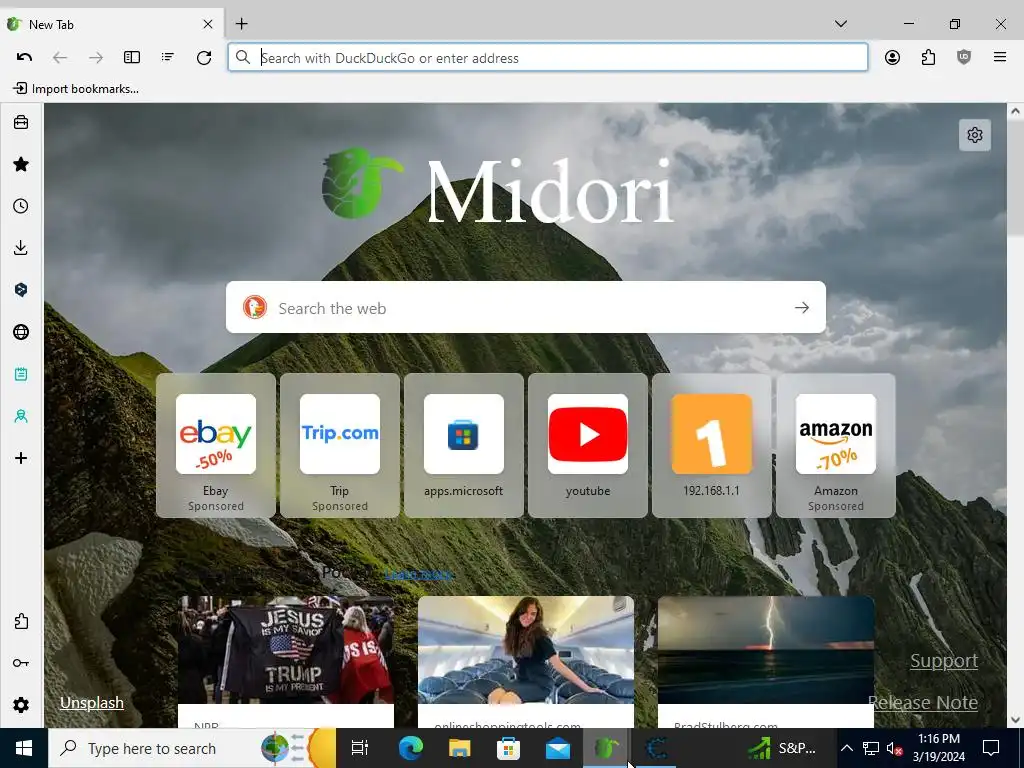
Task: Expand the list all tabs chevron
Action: [841, 24]
